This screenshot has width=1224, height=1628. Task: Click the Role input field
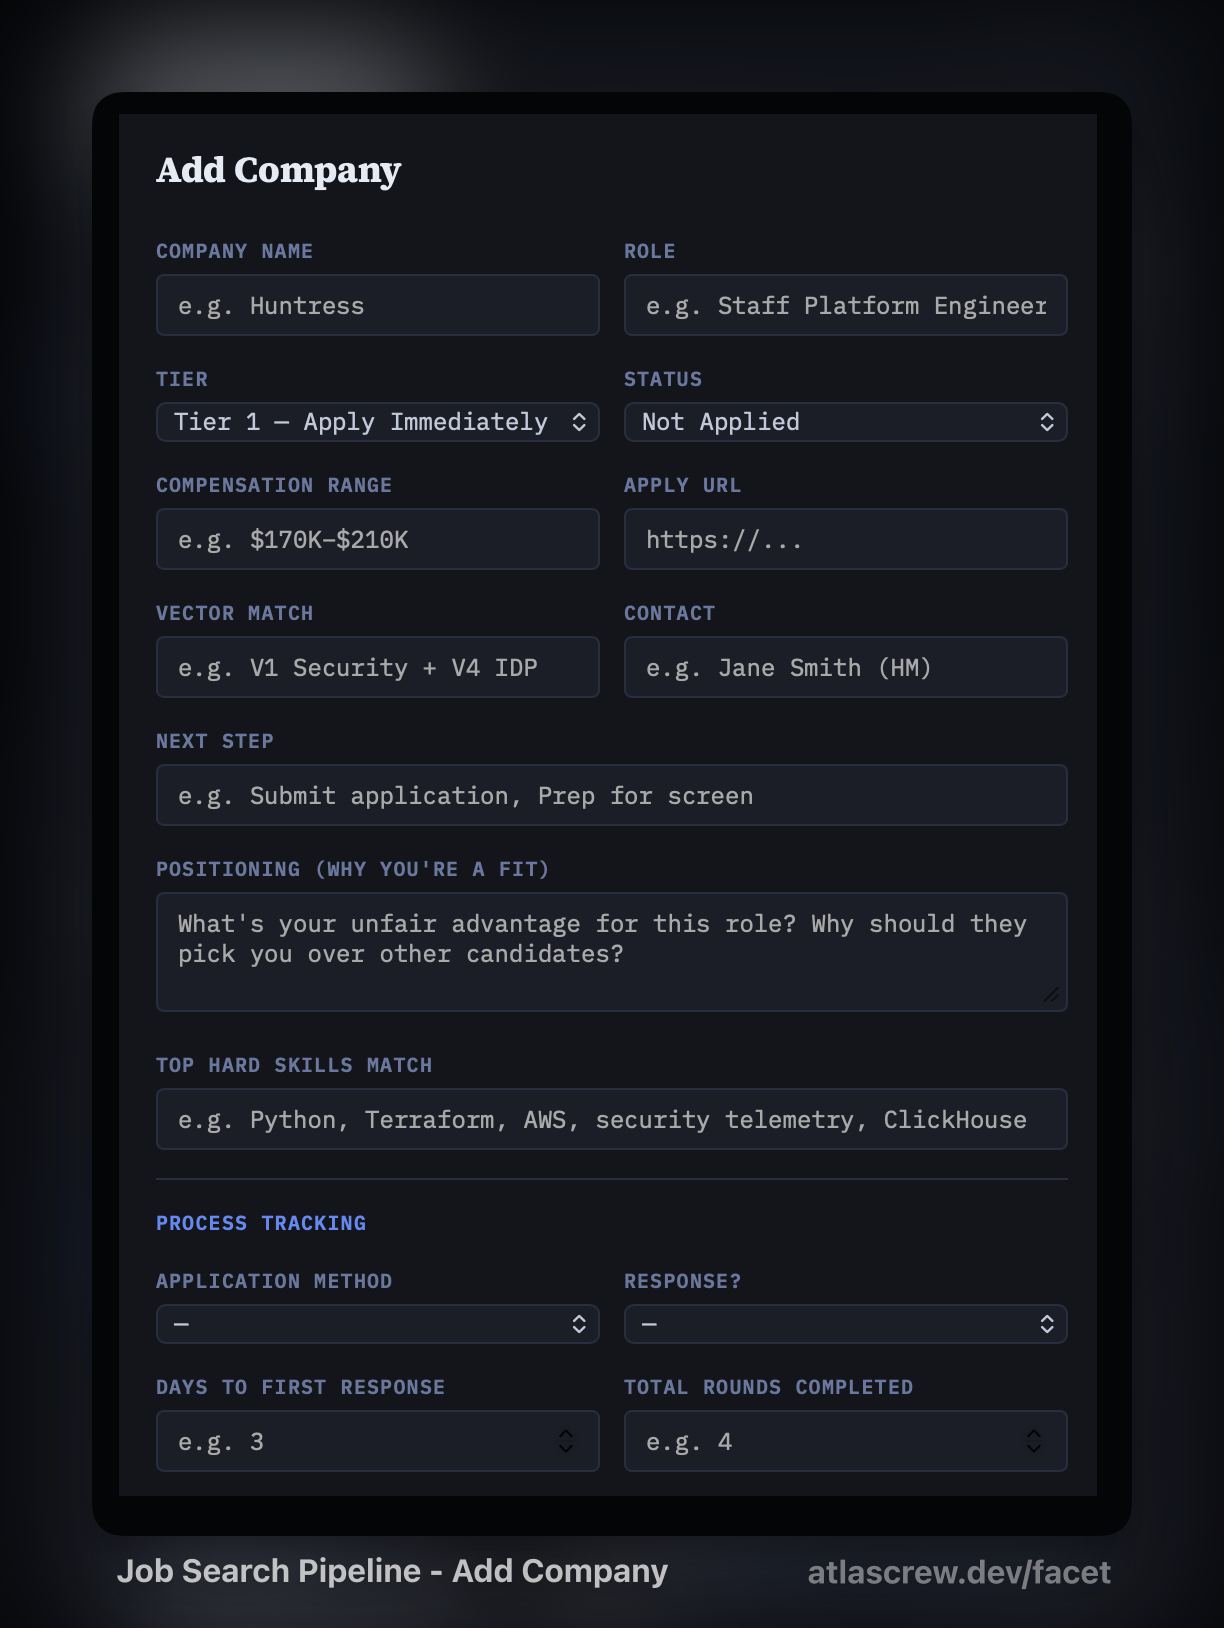tap(845, 305)
